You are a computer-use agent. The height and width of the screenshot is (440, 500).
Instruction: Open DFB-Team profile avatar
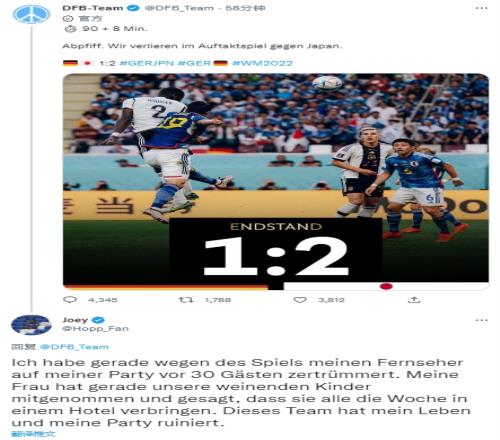pos(31,14)
